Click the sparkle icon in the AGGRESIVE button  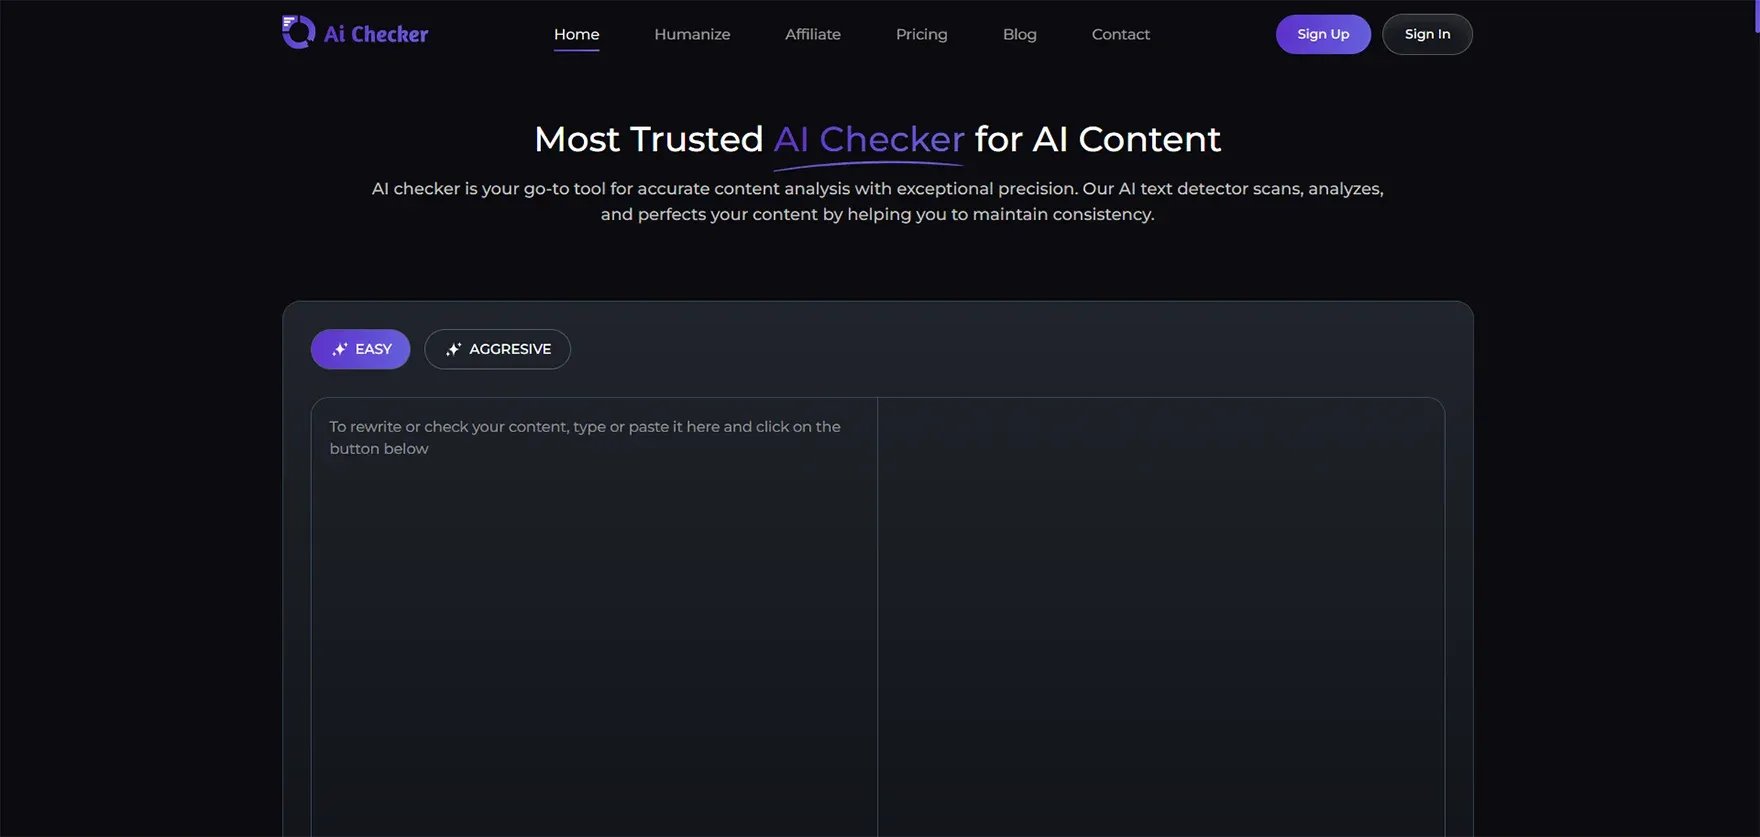coord(453,349)
